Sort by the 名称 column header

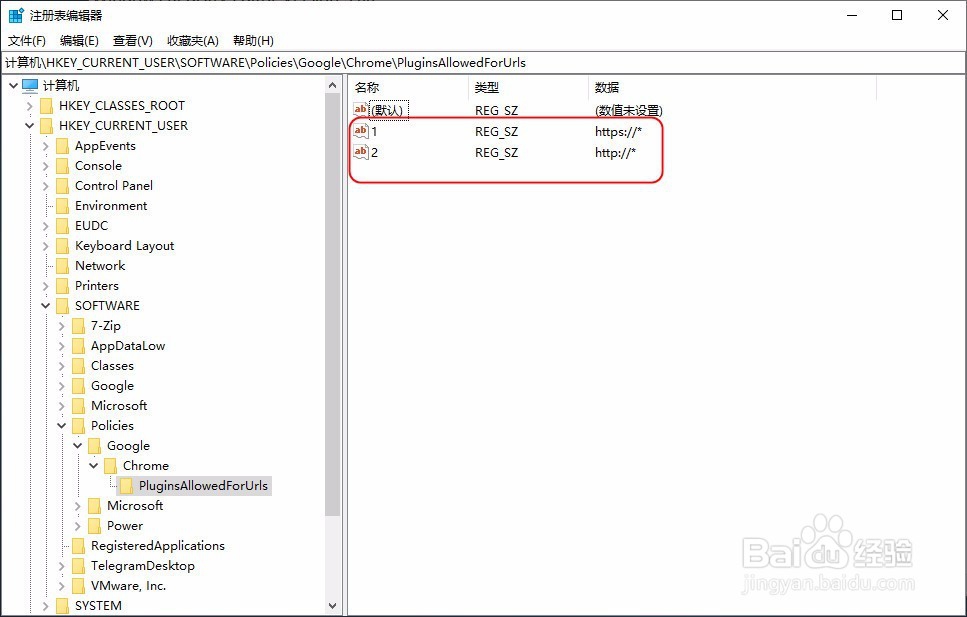pyautogui.click(x=408, y=88)
